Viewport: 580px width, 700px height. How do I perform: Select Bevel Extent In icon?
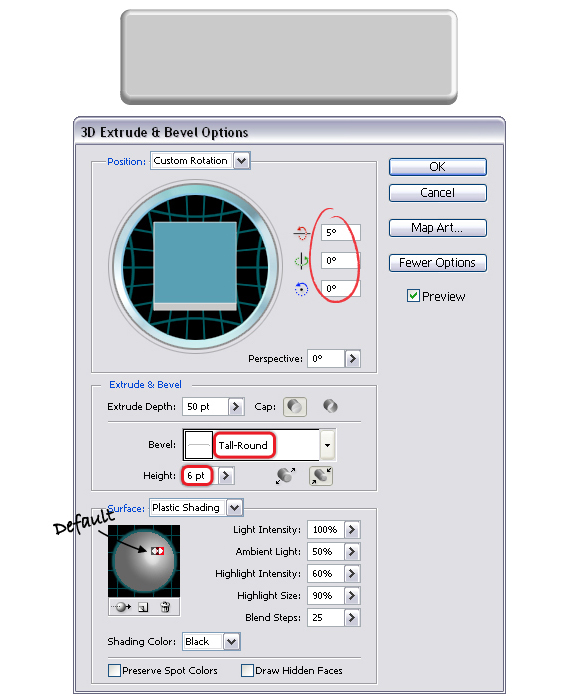[321, 475]
